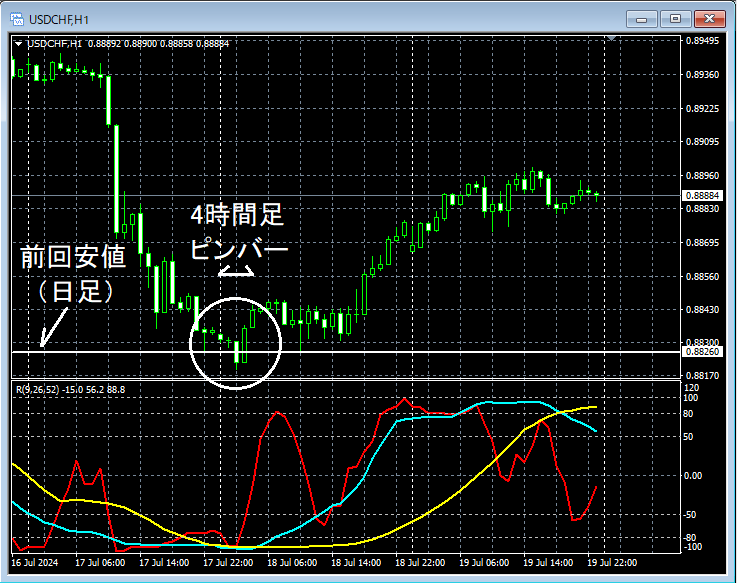Click the 0.88170 price scale label
This screenshot has width=738, height=583.
coord(702,375)
